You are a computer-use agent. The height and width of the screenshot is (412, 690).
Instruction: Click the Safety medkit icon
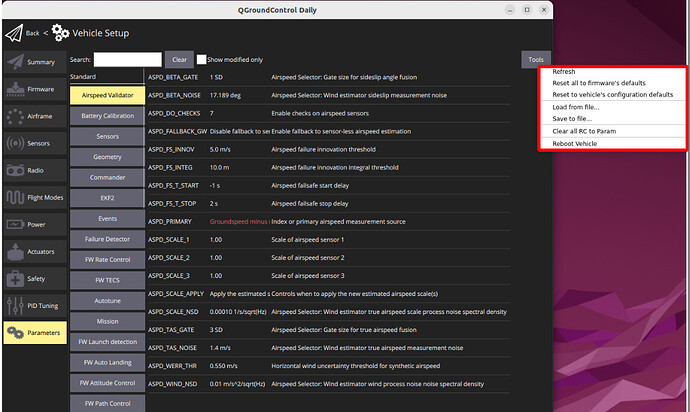tap(15, 279)
